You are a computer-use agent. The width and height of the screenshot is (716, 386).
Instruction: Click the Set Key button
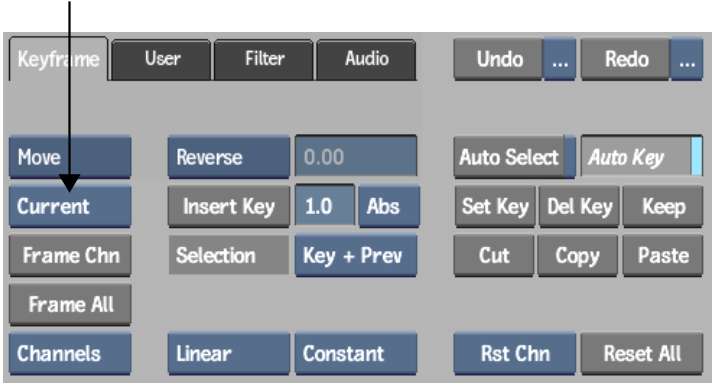[x=495, y=206]
